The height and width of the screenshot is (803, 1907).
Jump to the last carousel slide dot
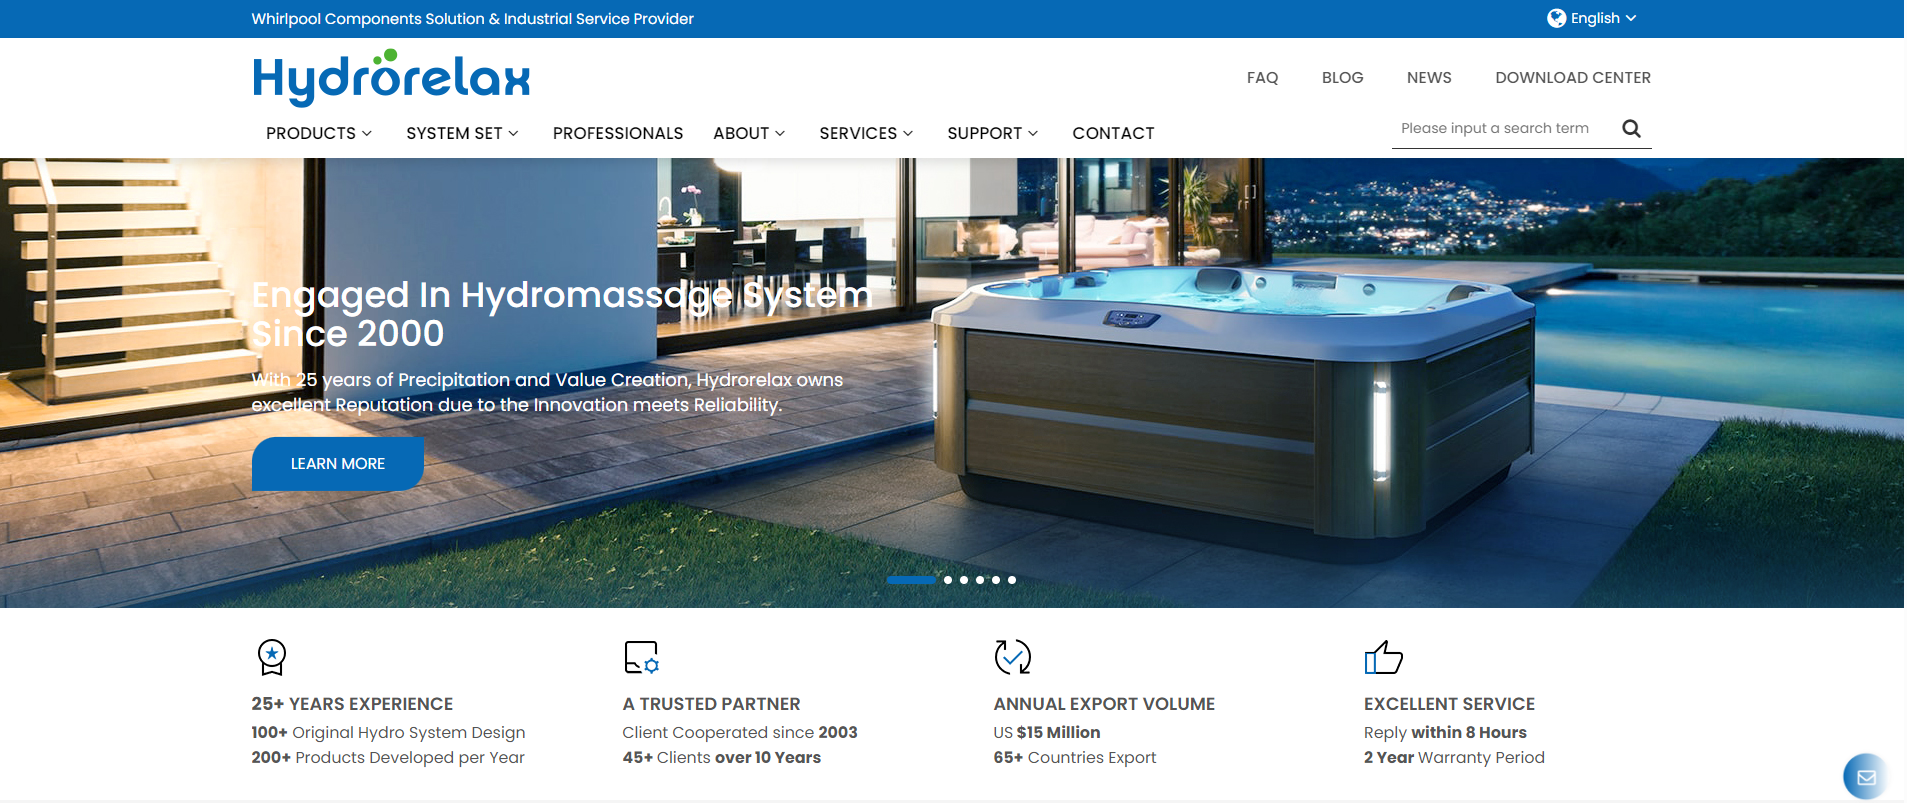[x=1012, y=580]
